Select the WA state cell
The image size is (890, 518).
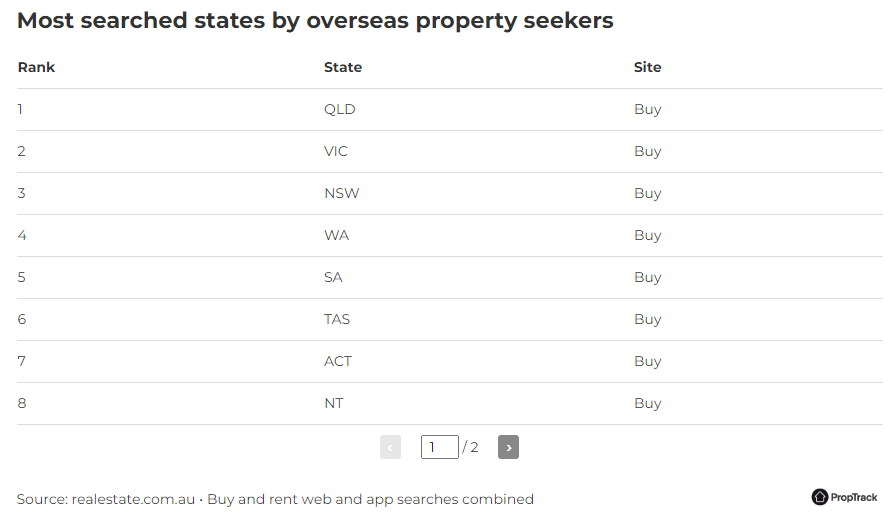tap(337, 235)
